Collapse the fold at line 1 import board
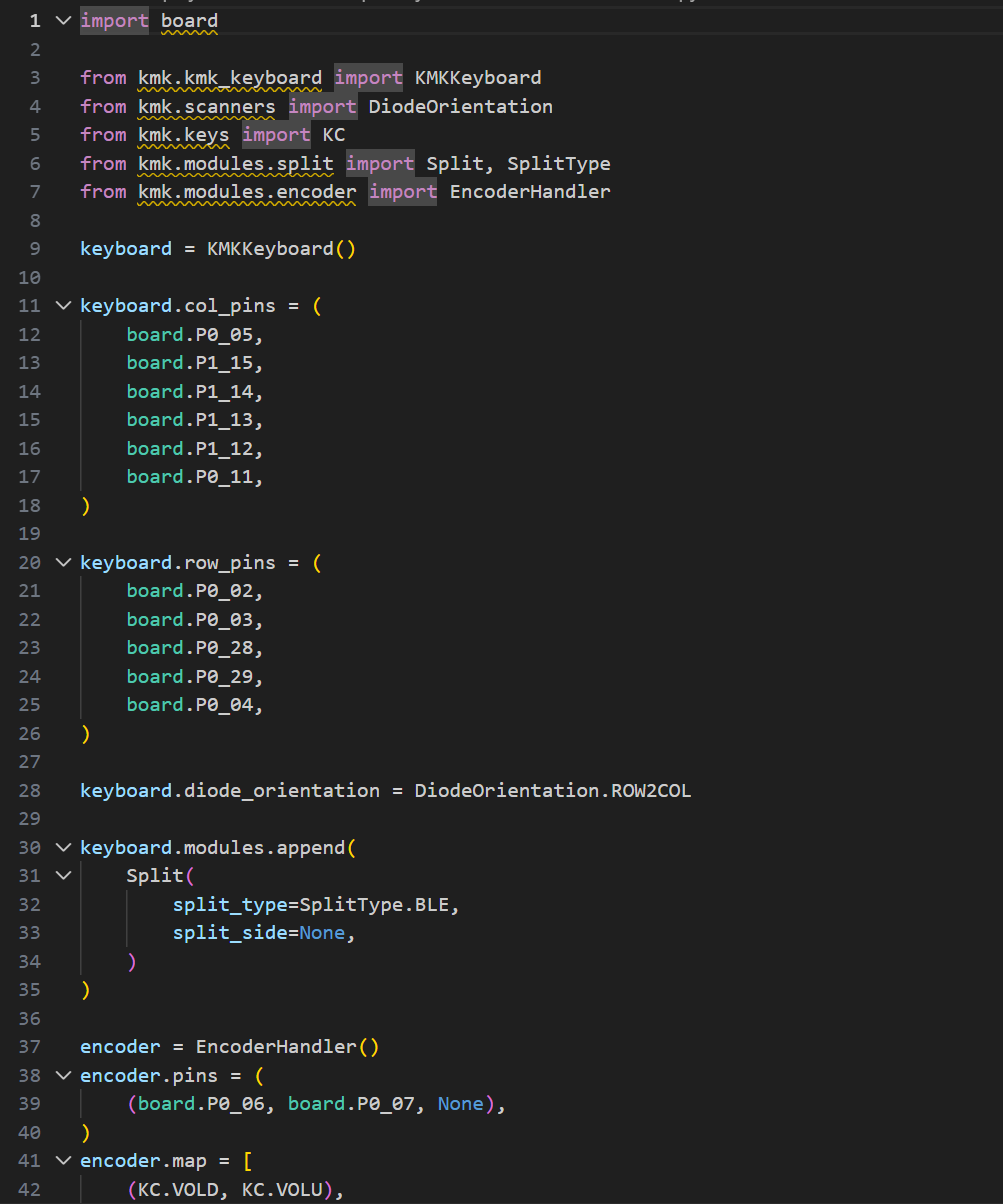This screenshot has width=1003, height=1204. click(x=64, y=21)
